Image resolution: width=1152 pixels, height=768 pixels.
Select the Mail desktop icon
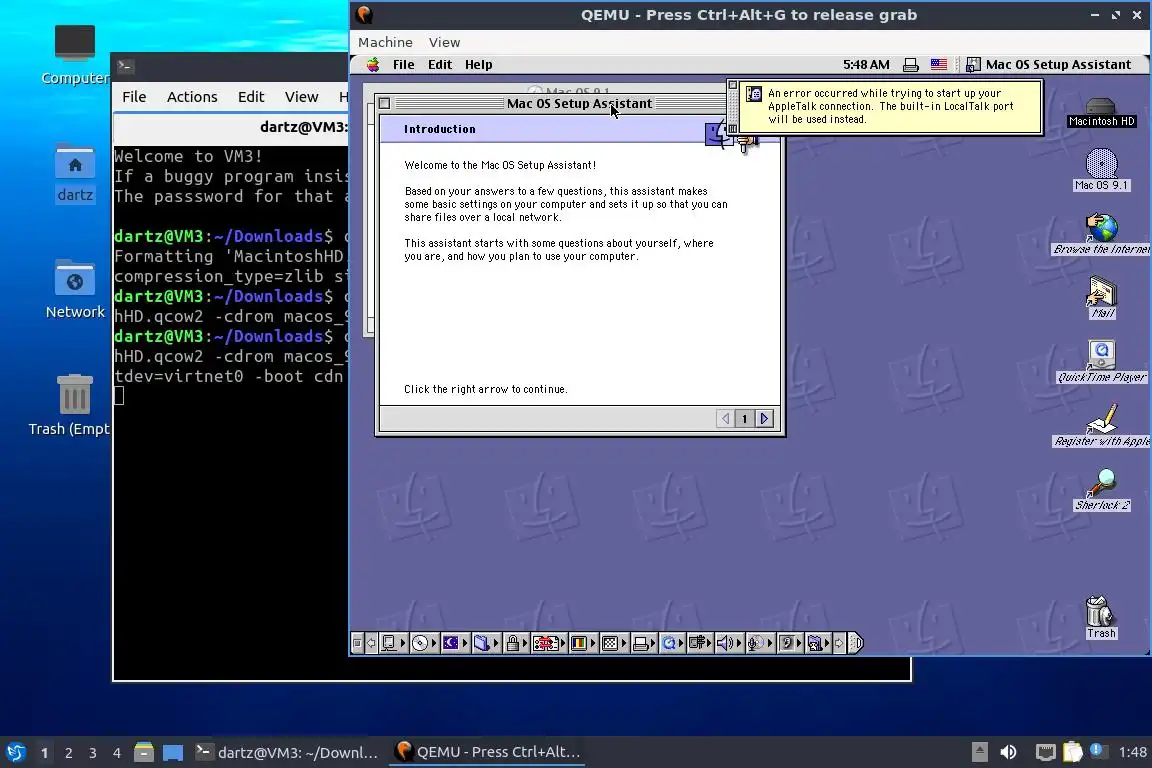[1101, 298]
